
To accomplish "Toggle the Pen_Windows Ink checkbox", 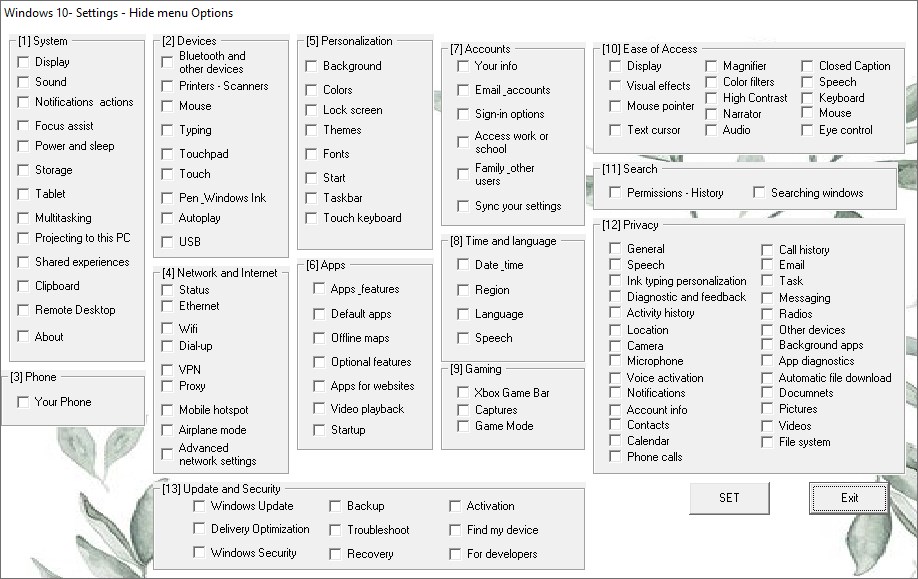I will click(168, 198).
